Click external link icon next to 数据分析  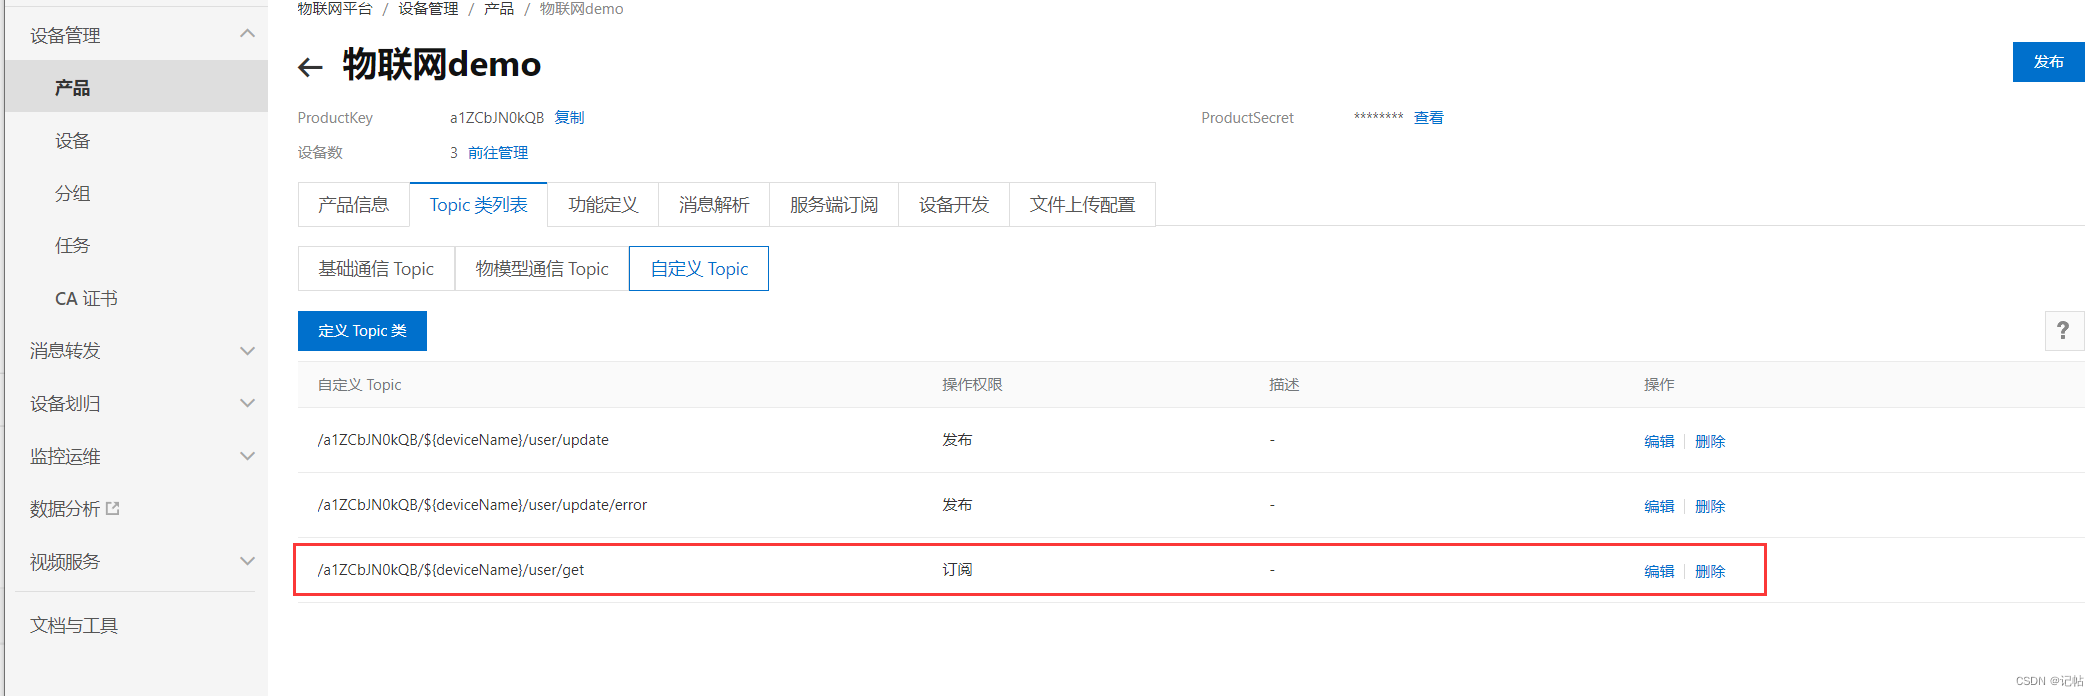pyautogui.click(x=113, y=508)
